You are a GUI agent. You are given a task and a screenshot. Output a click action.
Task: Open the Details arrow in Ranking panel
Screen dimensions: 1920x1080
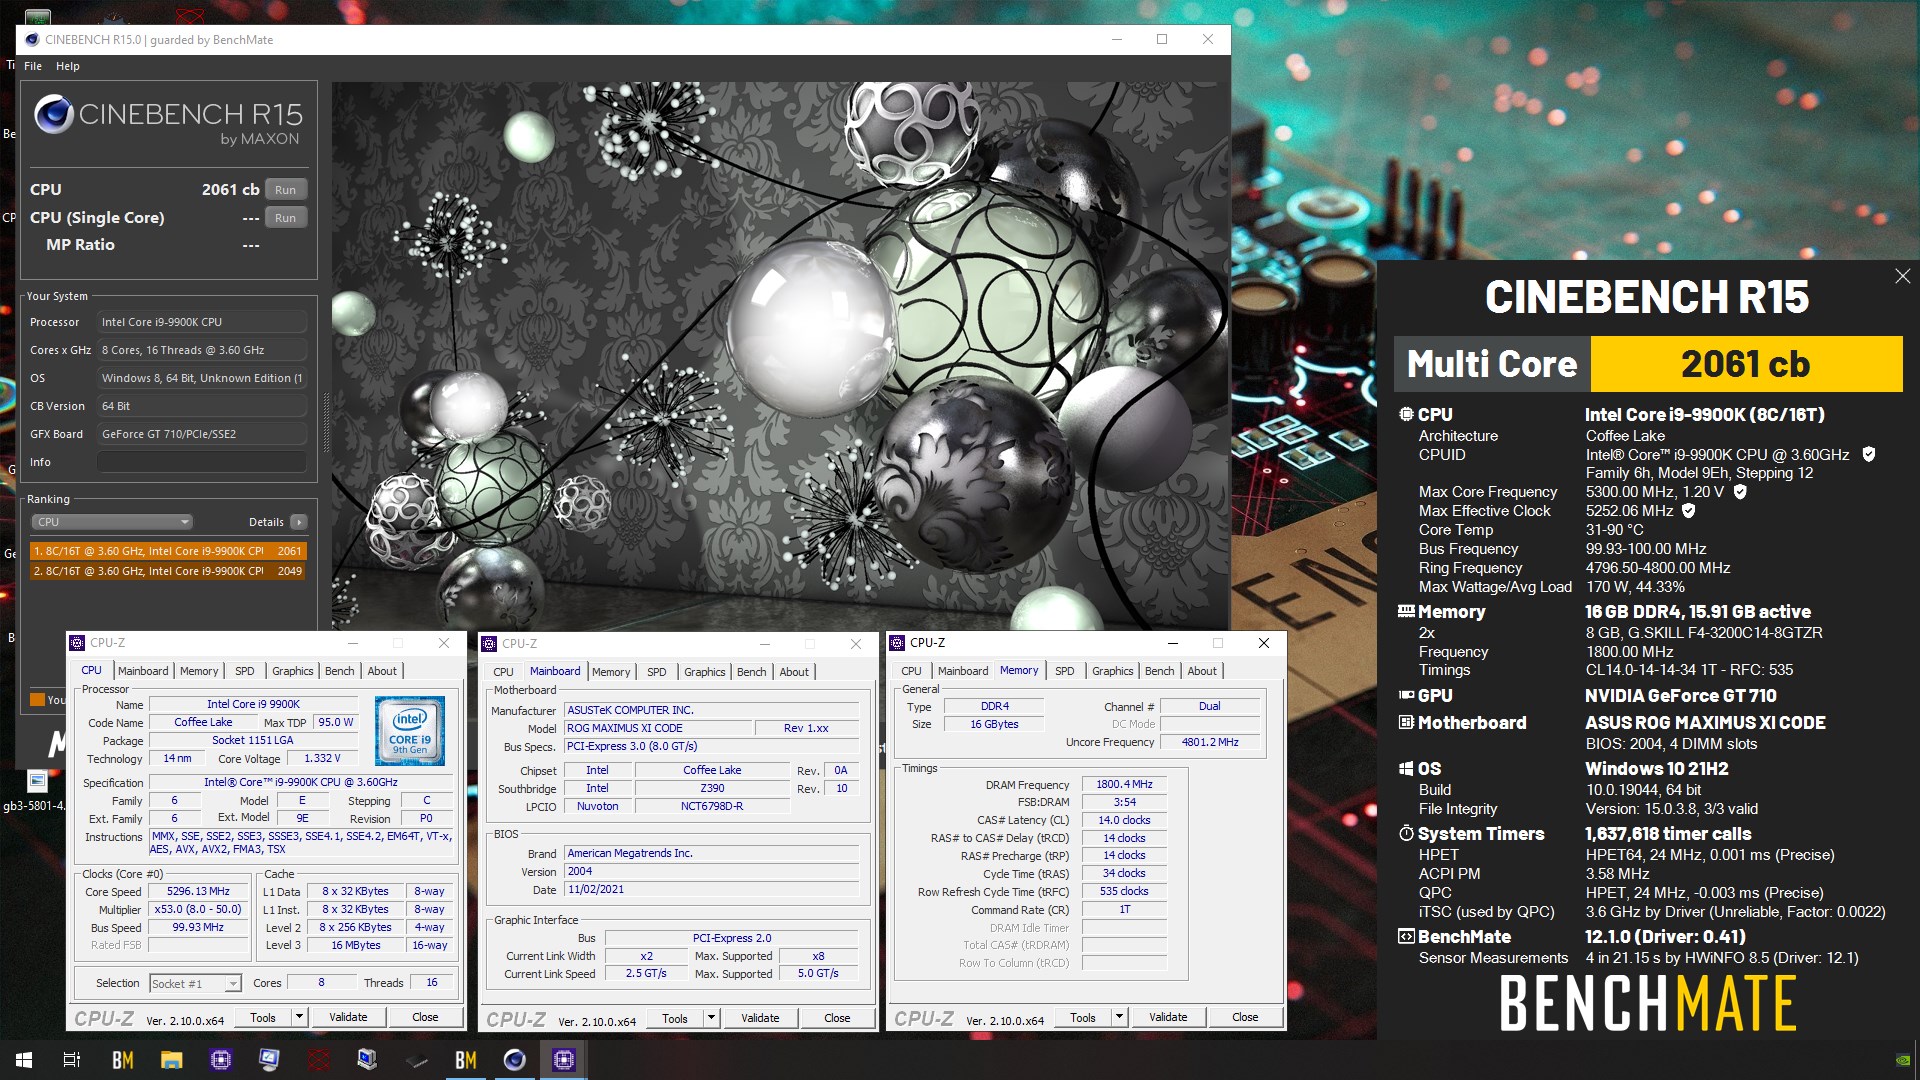[x=298, y=522]
